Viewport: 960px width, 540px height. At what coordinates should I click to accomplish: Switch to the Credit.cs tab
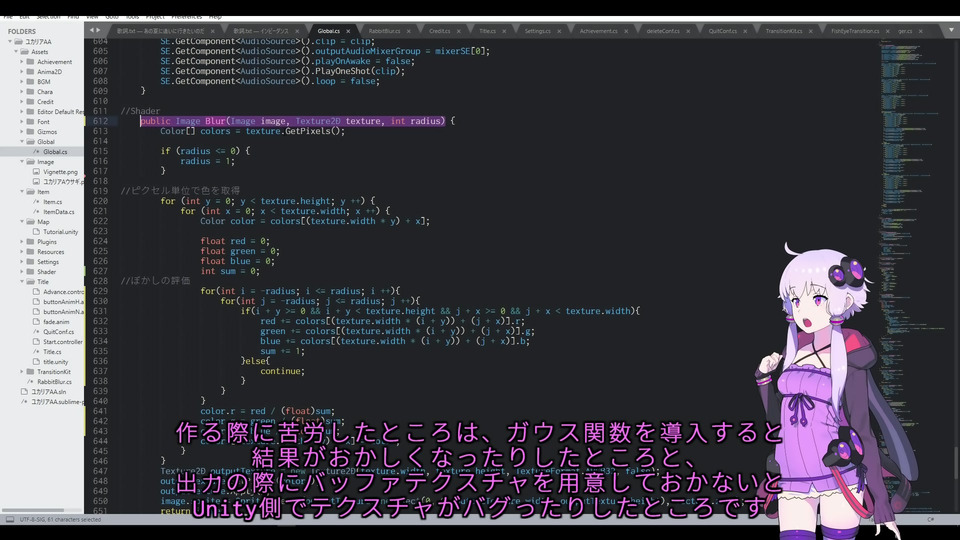[440, 31]
